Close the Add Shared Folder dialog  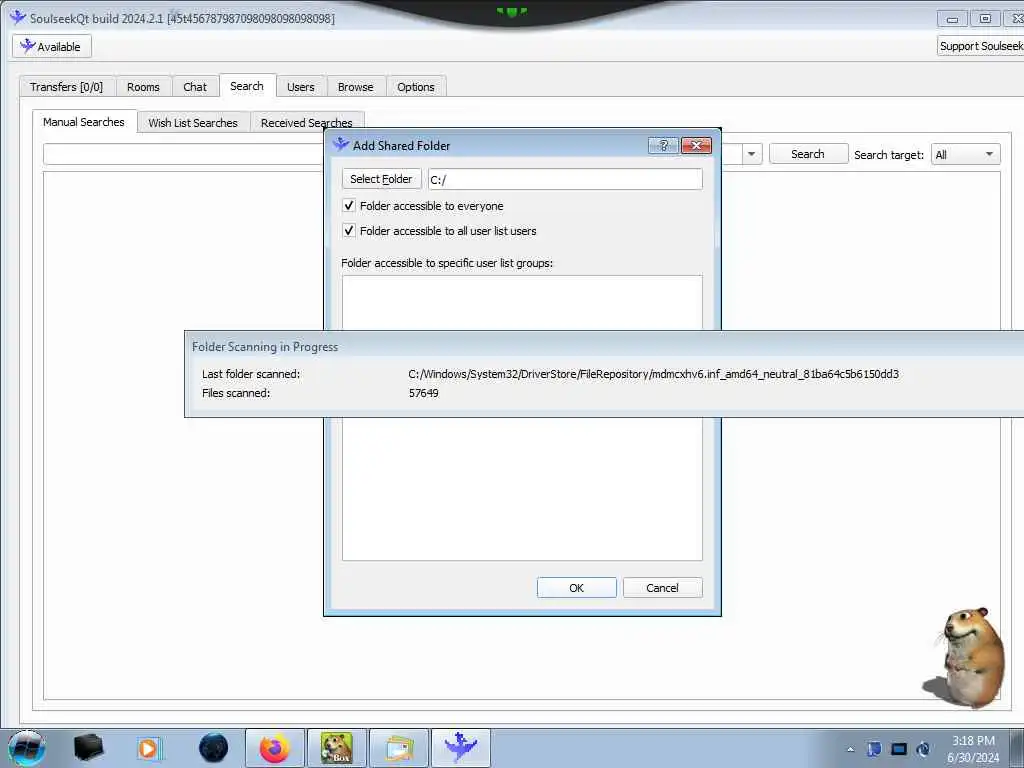696,146
